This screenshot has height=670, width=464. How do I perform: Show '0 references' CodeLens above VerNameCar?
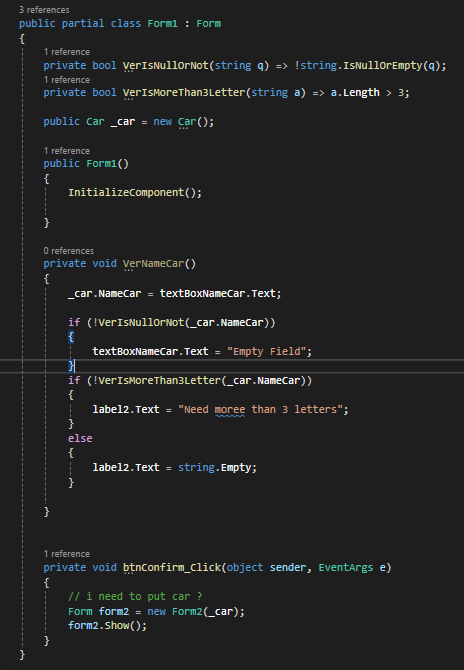(69, 251)
